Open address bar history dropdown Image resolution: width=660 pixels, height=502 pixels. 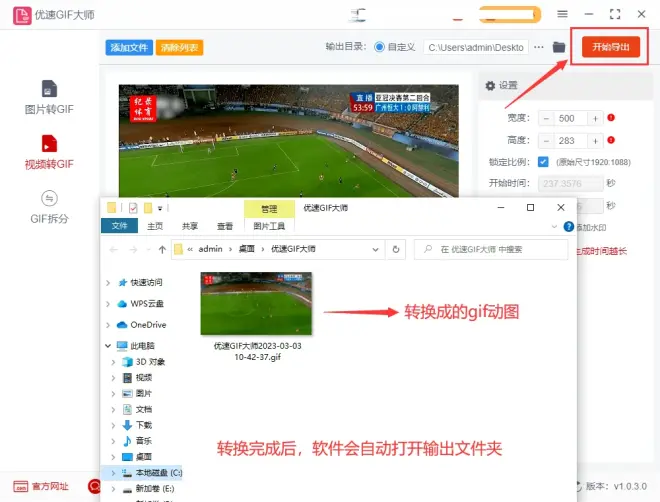tap(375, 250)
